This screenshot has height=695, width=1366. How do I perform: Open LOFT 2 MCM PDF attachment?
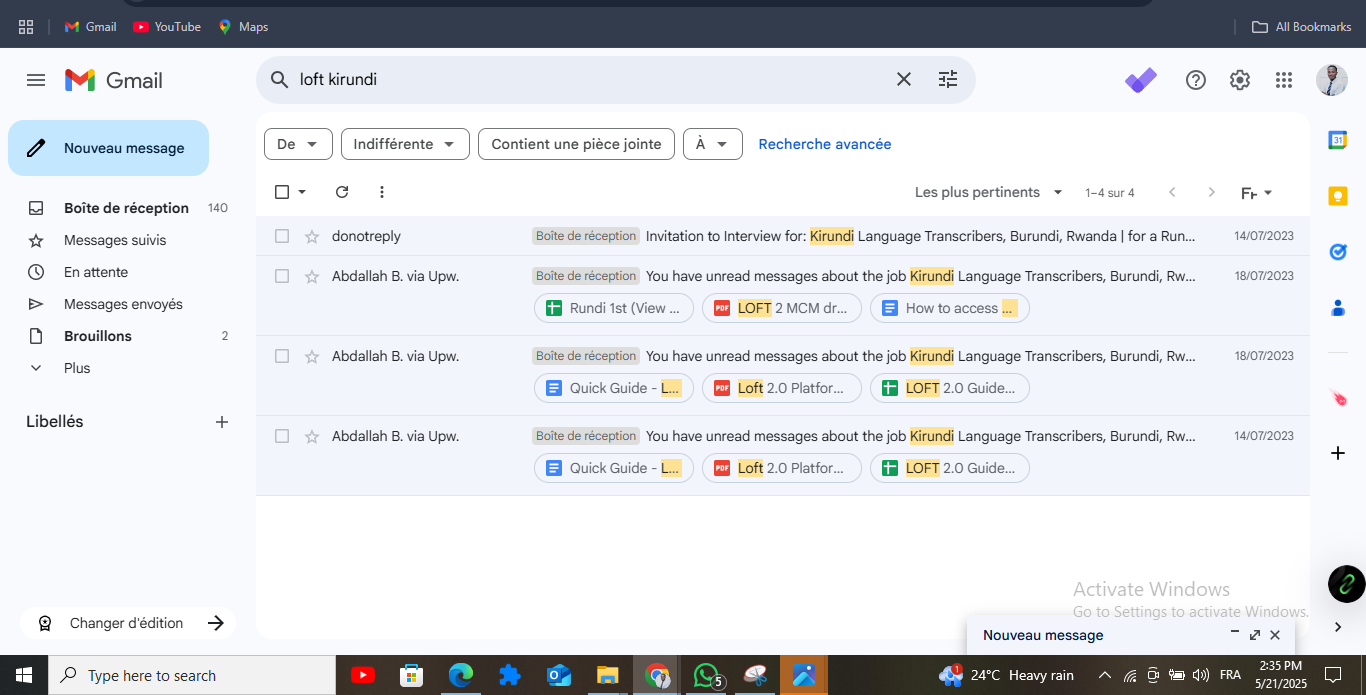click(782, 308)
